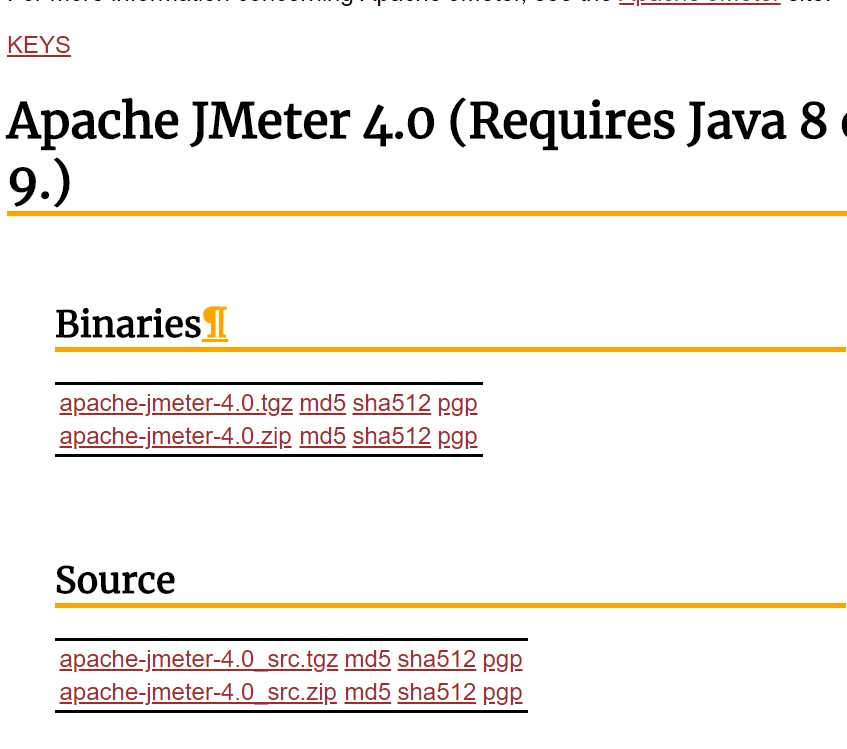The width and height of the screenshot is (847, 749).
Task: Open md5 link for apache-jmeter-4.0_src.tgz
Action: click(x=367, y=660)
